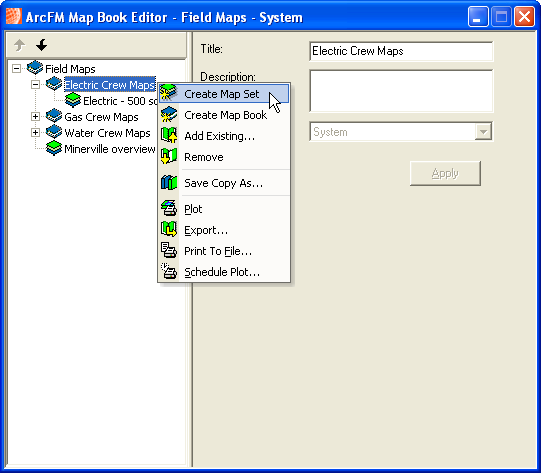This screenshot has height=473, width=541.
Task: Click the Create Map Set icon
Action: click(x=169, y=94)
